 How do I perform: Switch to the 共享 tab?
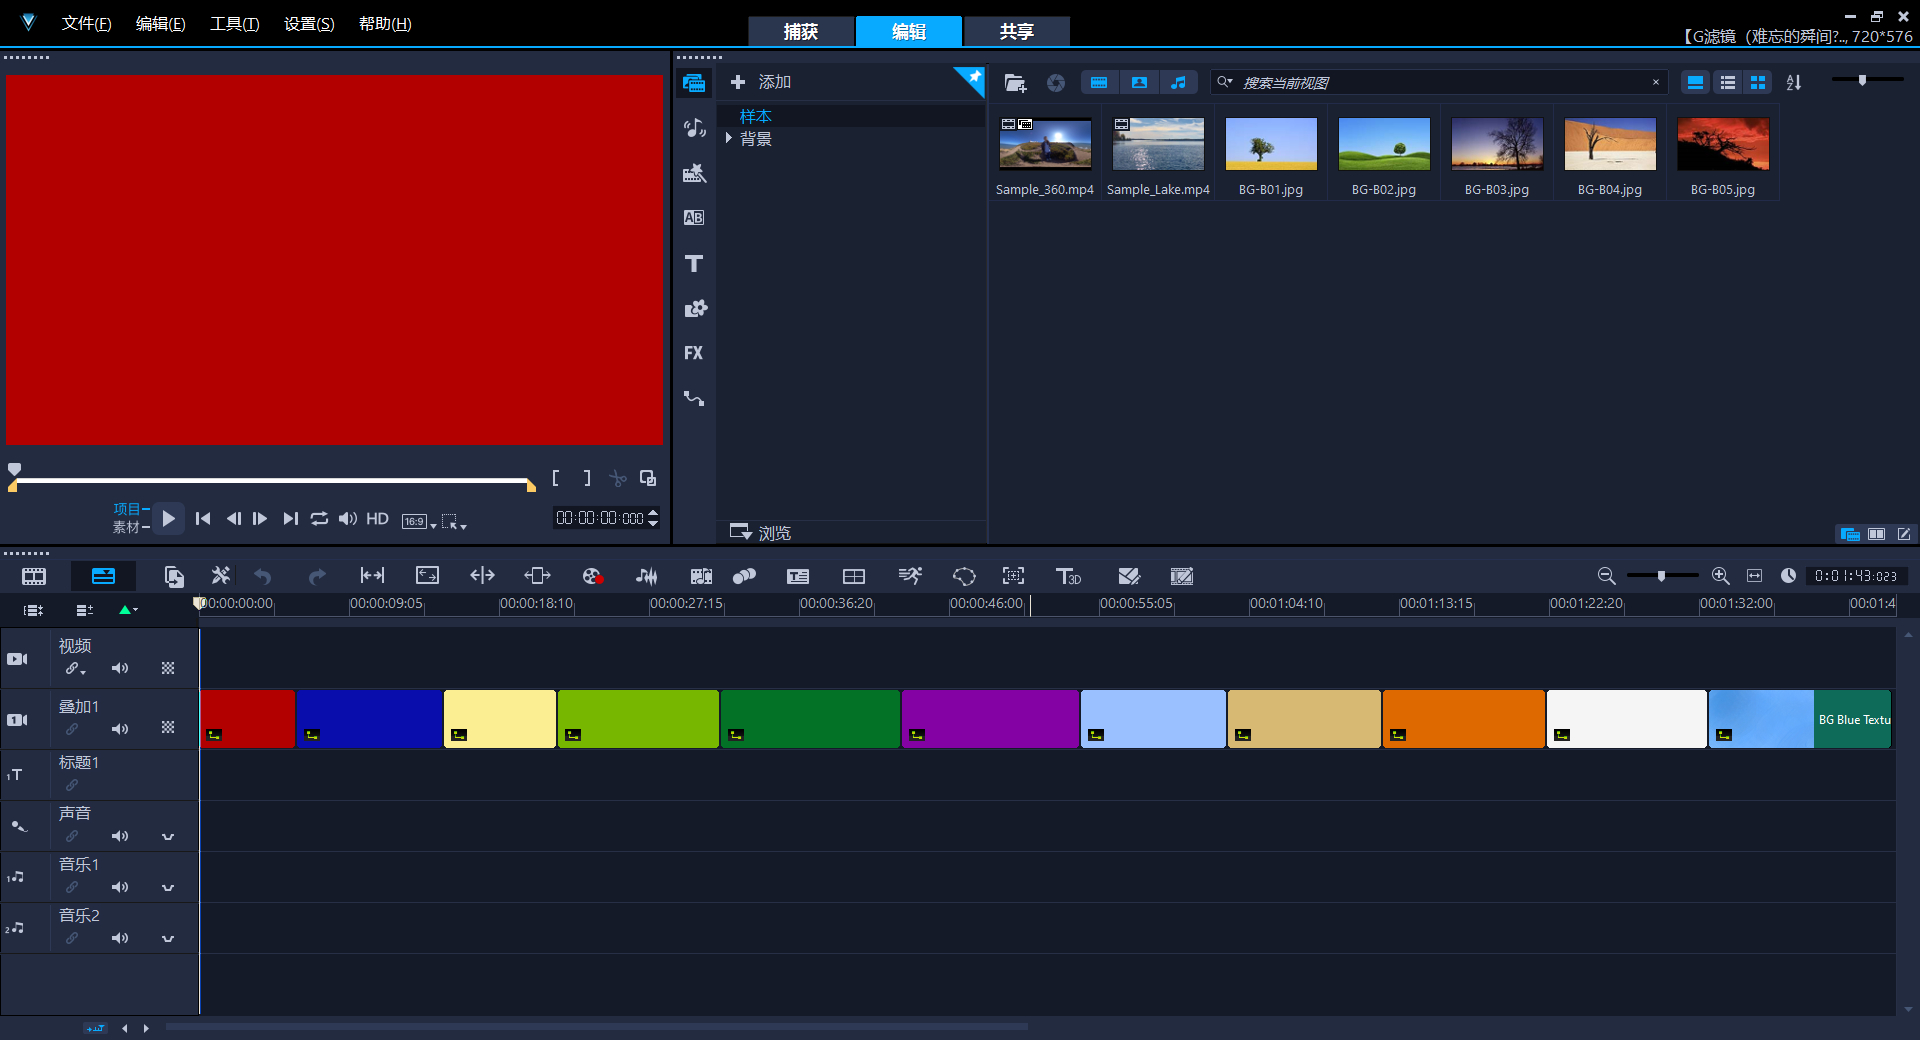1017,31
